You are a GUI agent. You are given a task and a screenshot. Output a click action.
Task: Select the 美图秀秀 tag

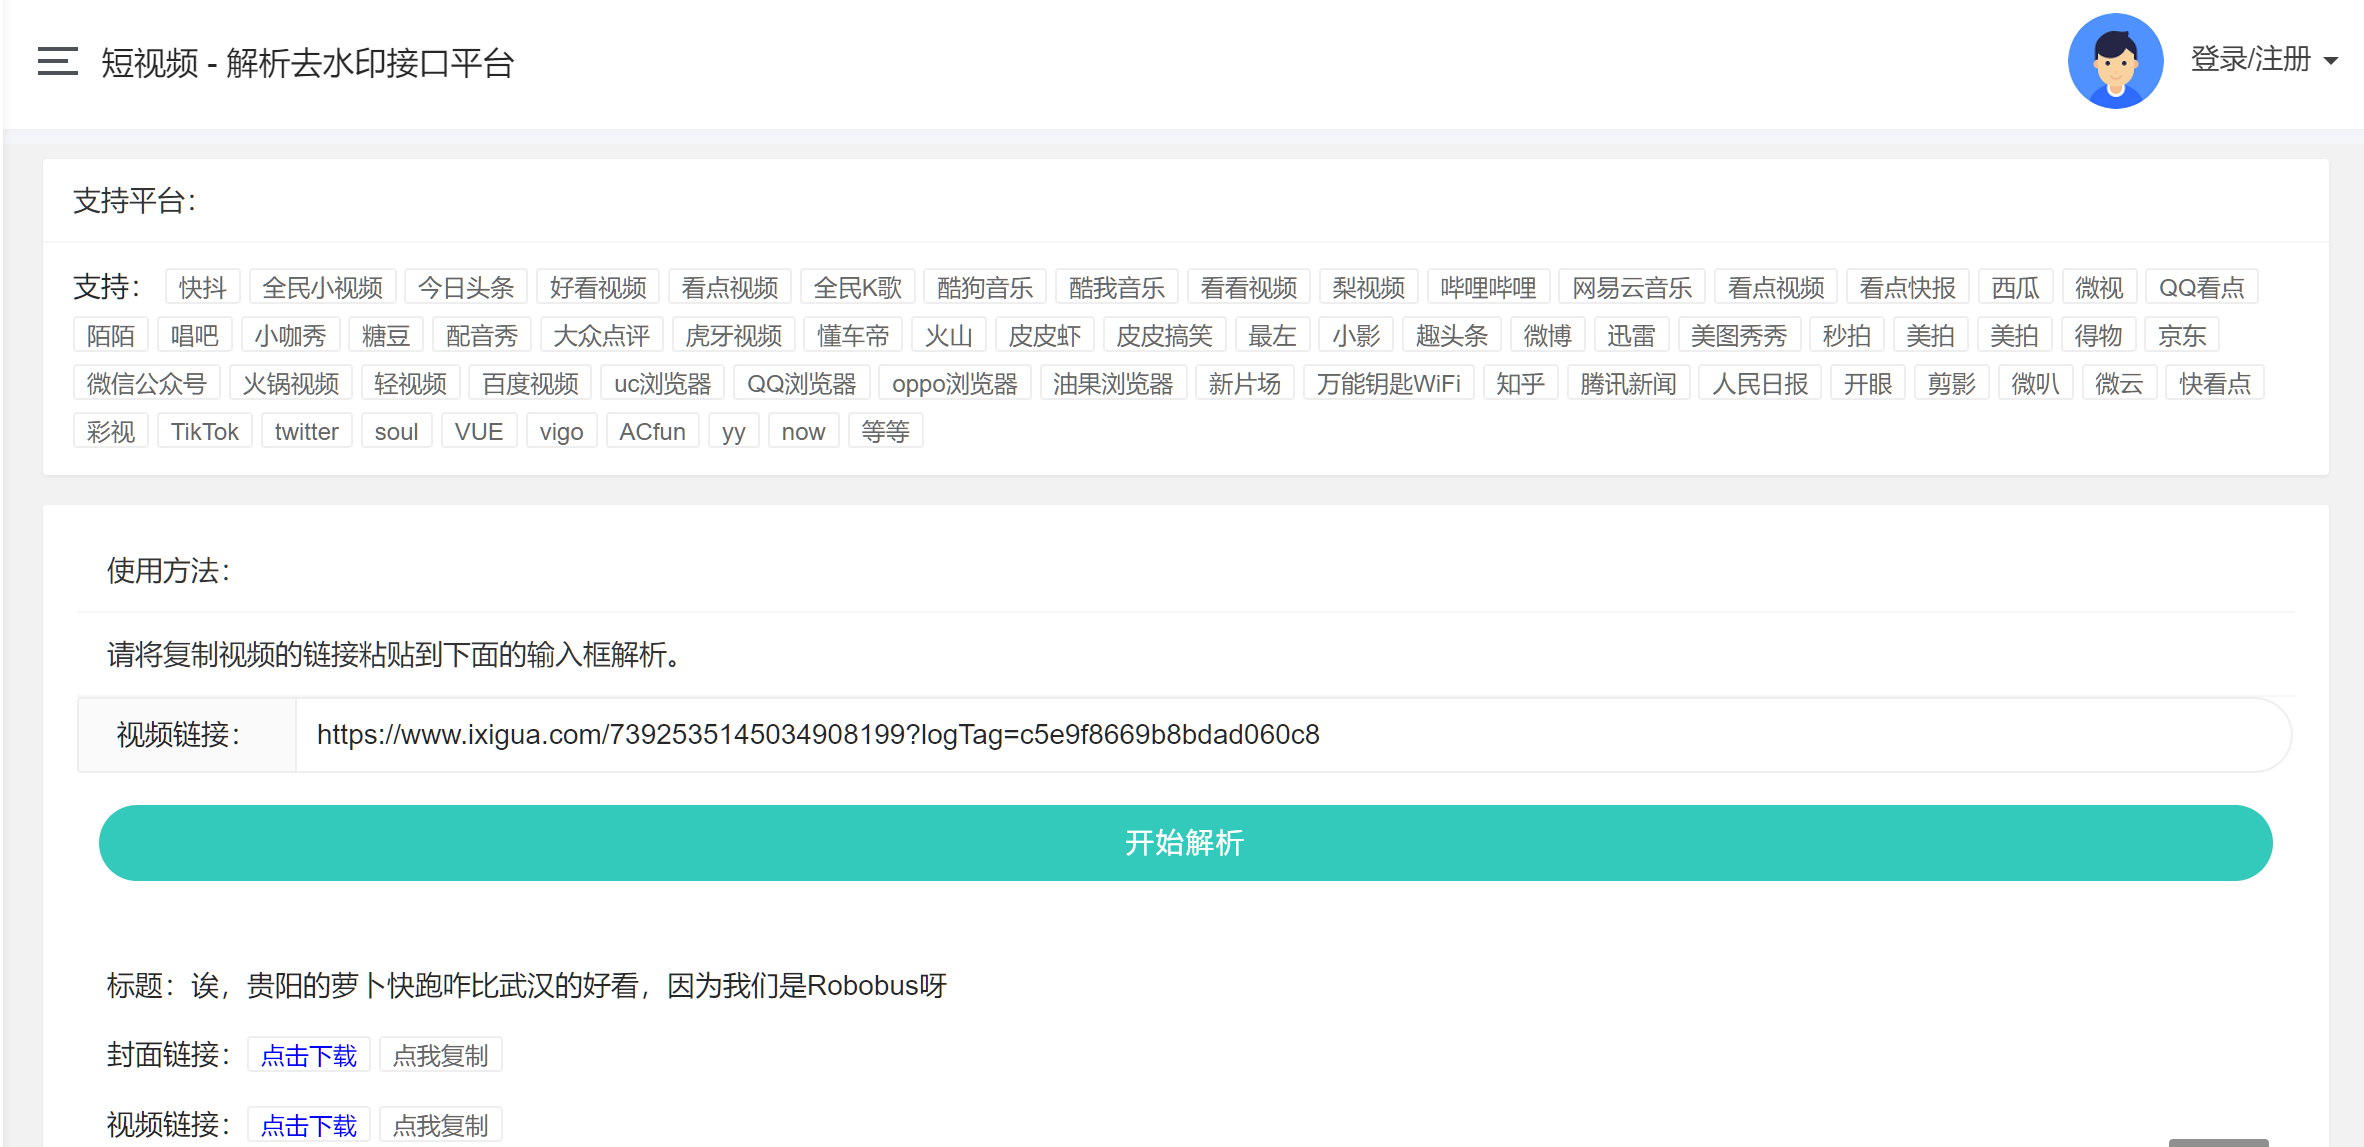(x=1740, y=335)
